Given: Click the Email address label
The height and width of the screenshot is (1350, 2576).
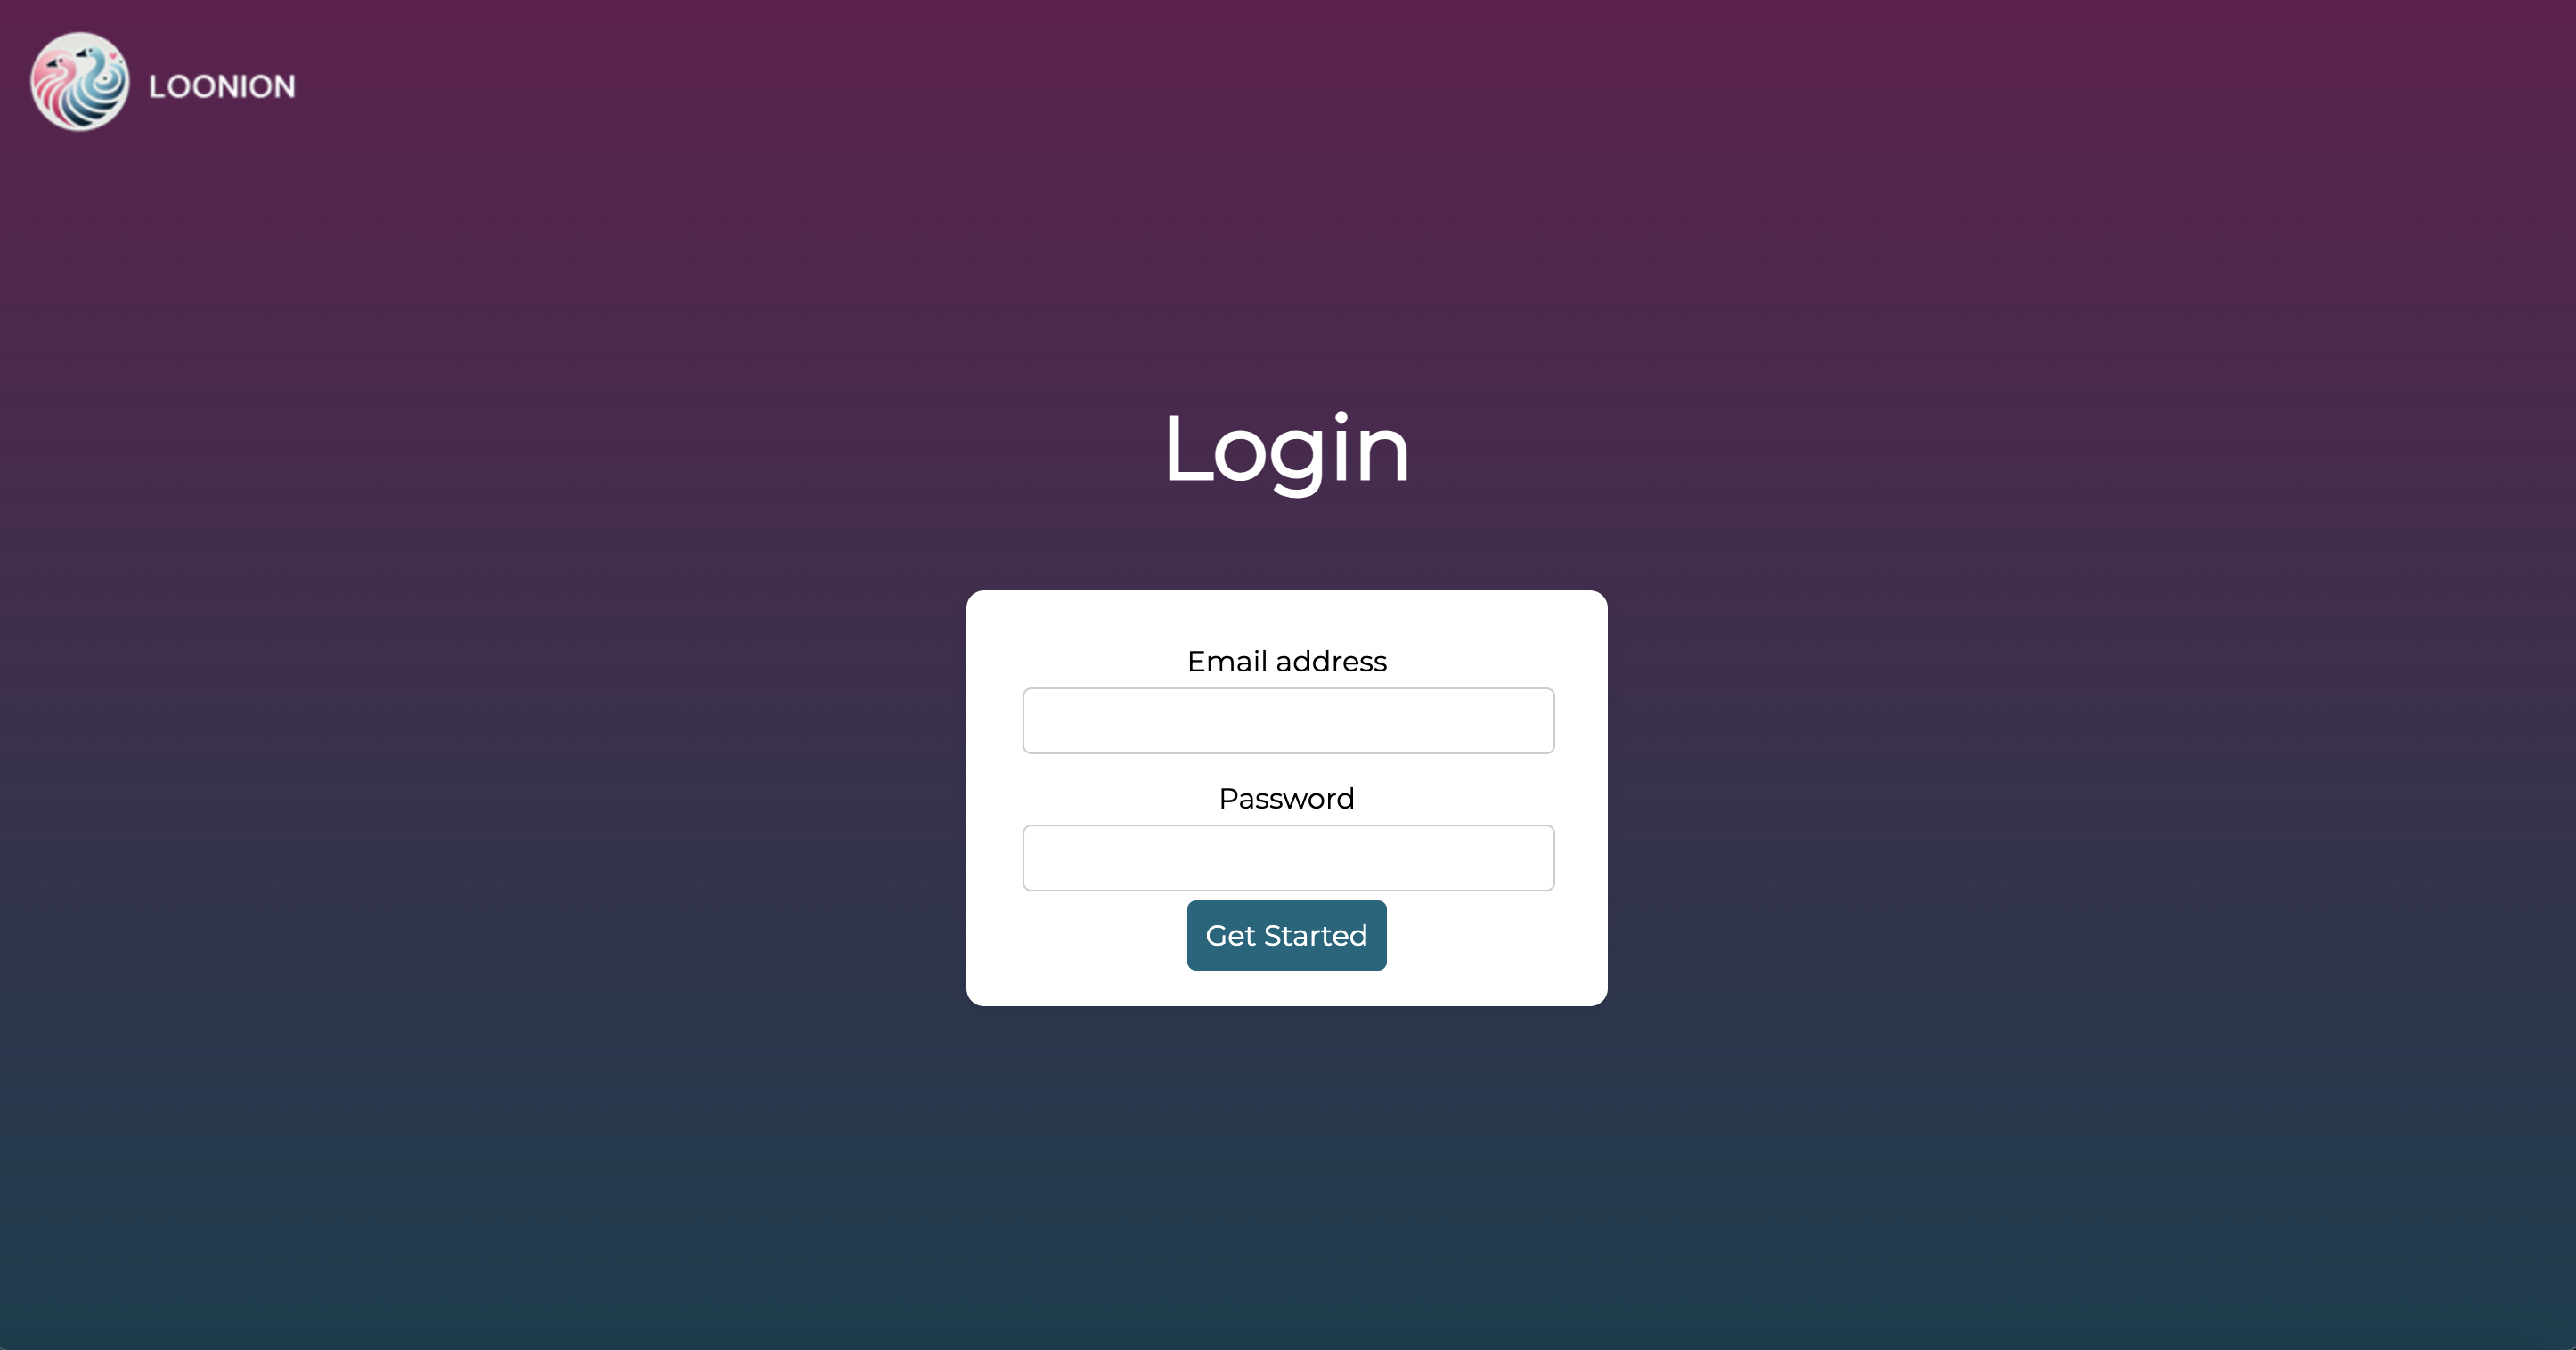Looking at the screenshot, I should (x=1287, y=661).
